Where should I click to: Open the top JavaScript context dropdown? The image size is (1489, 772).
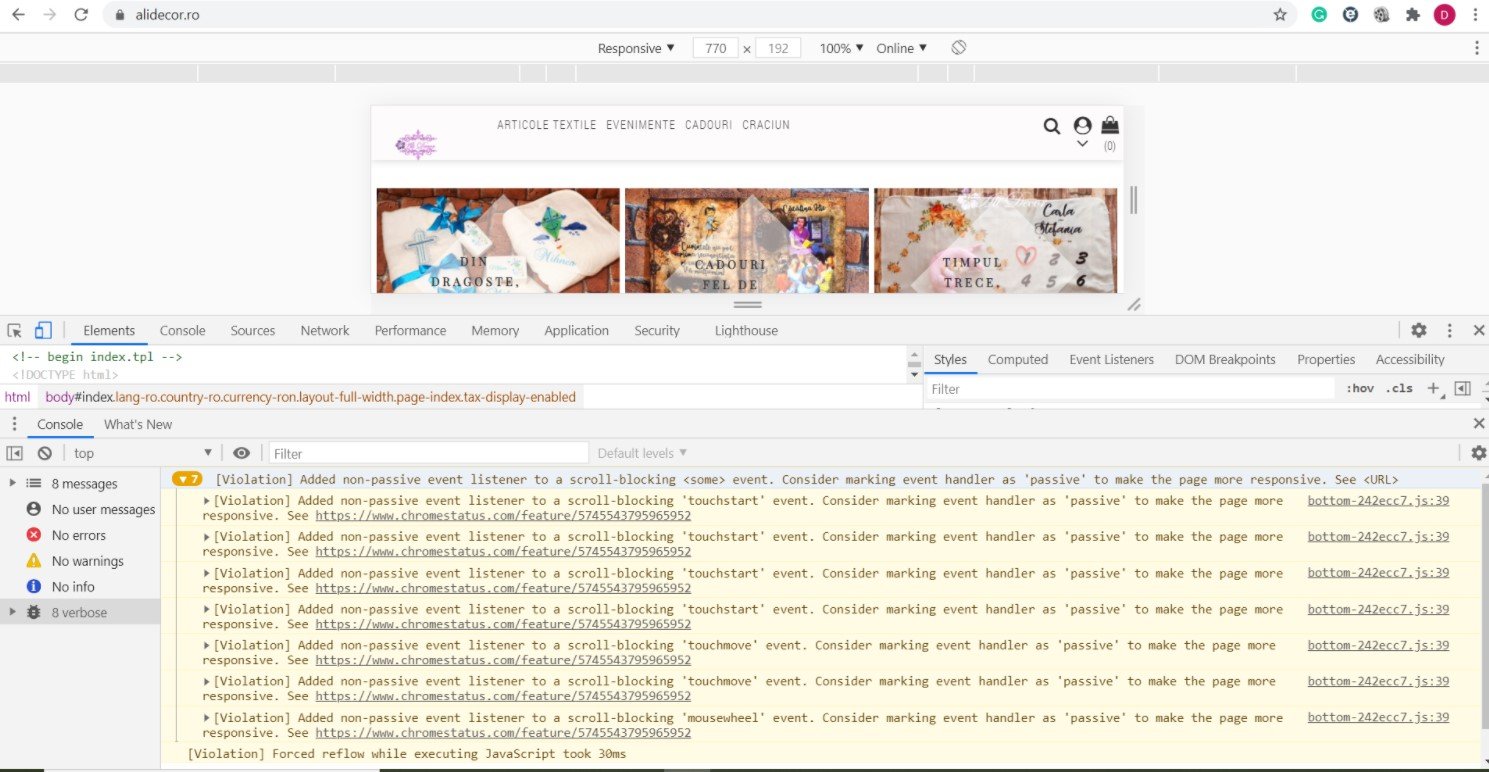point(143,453)
